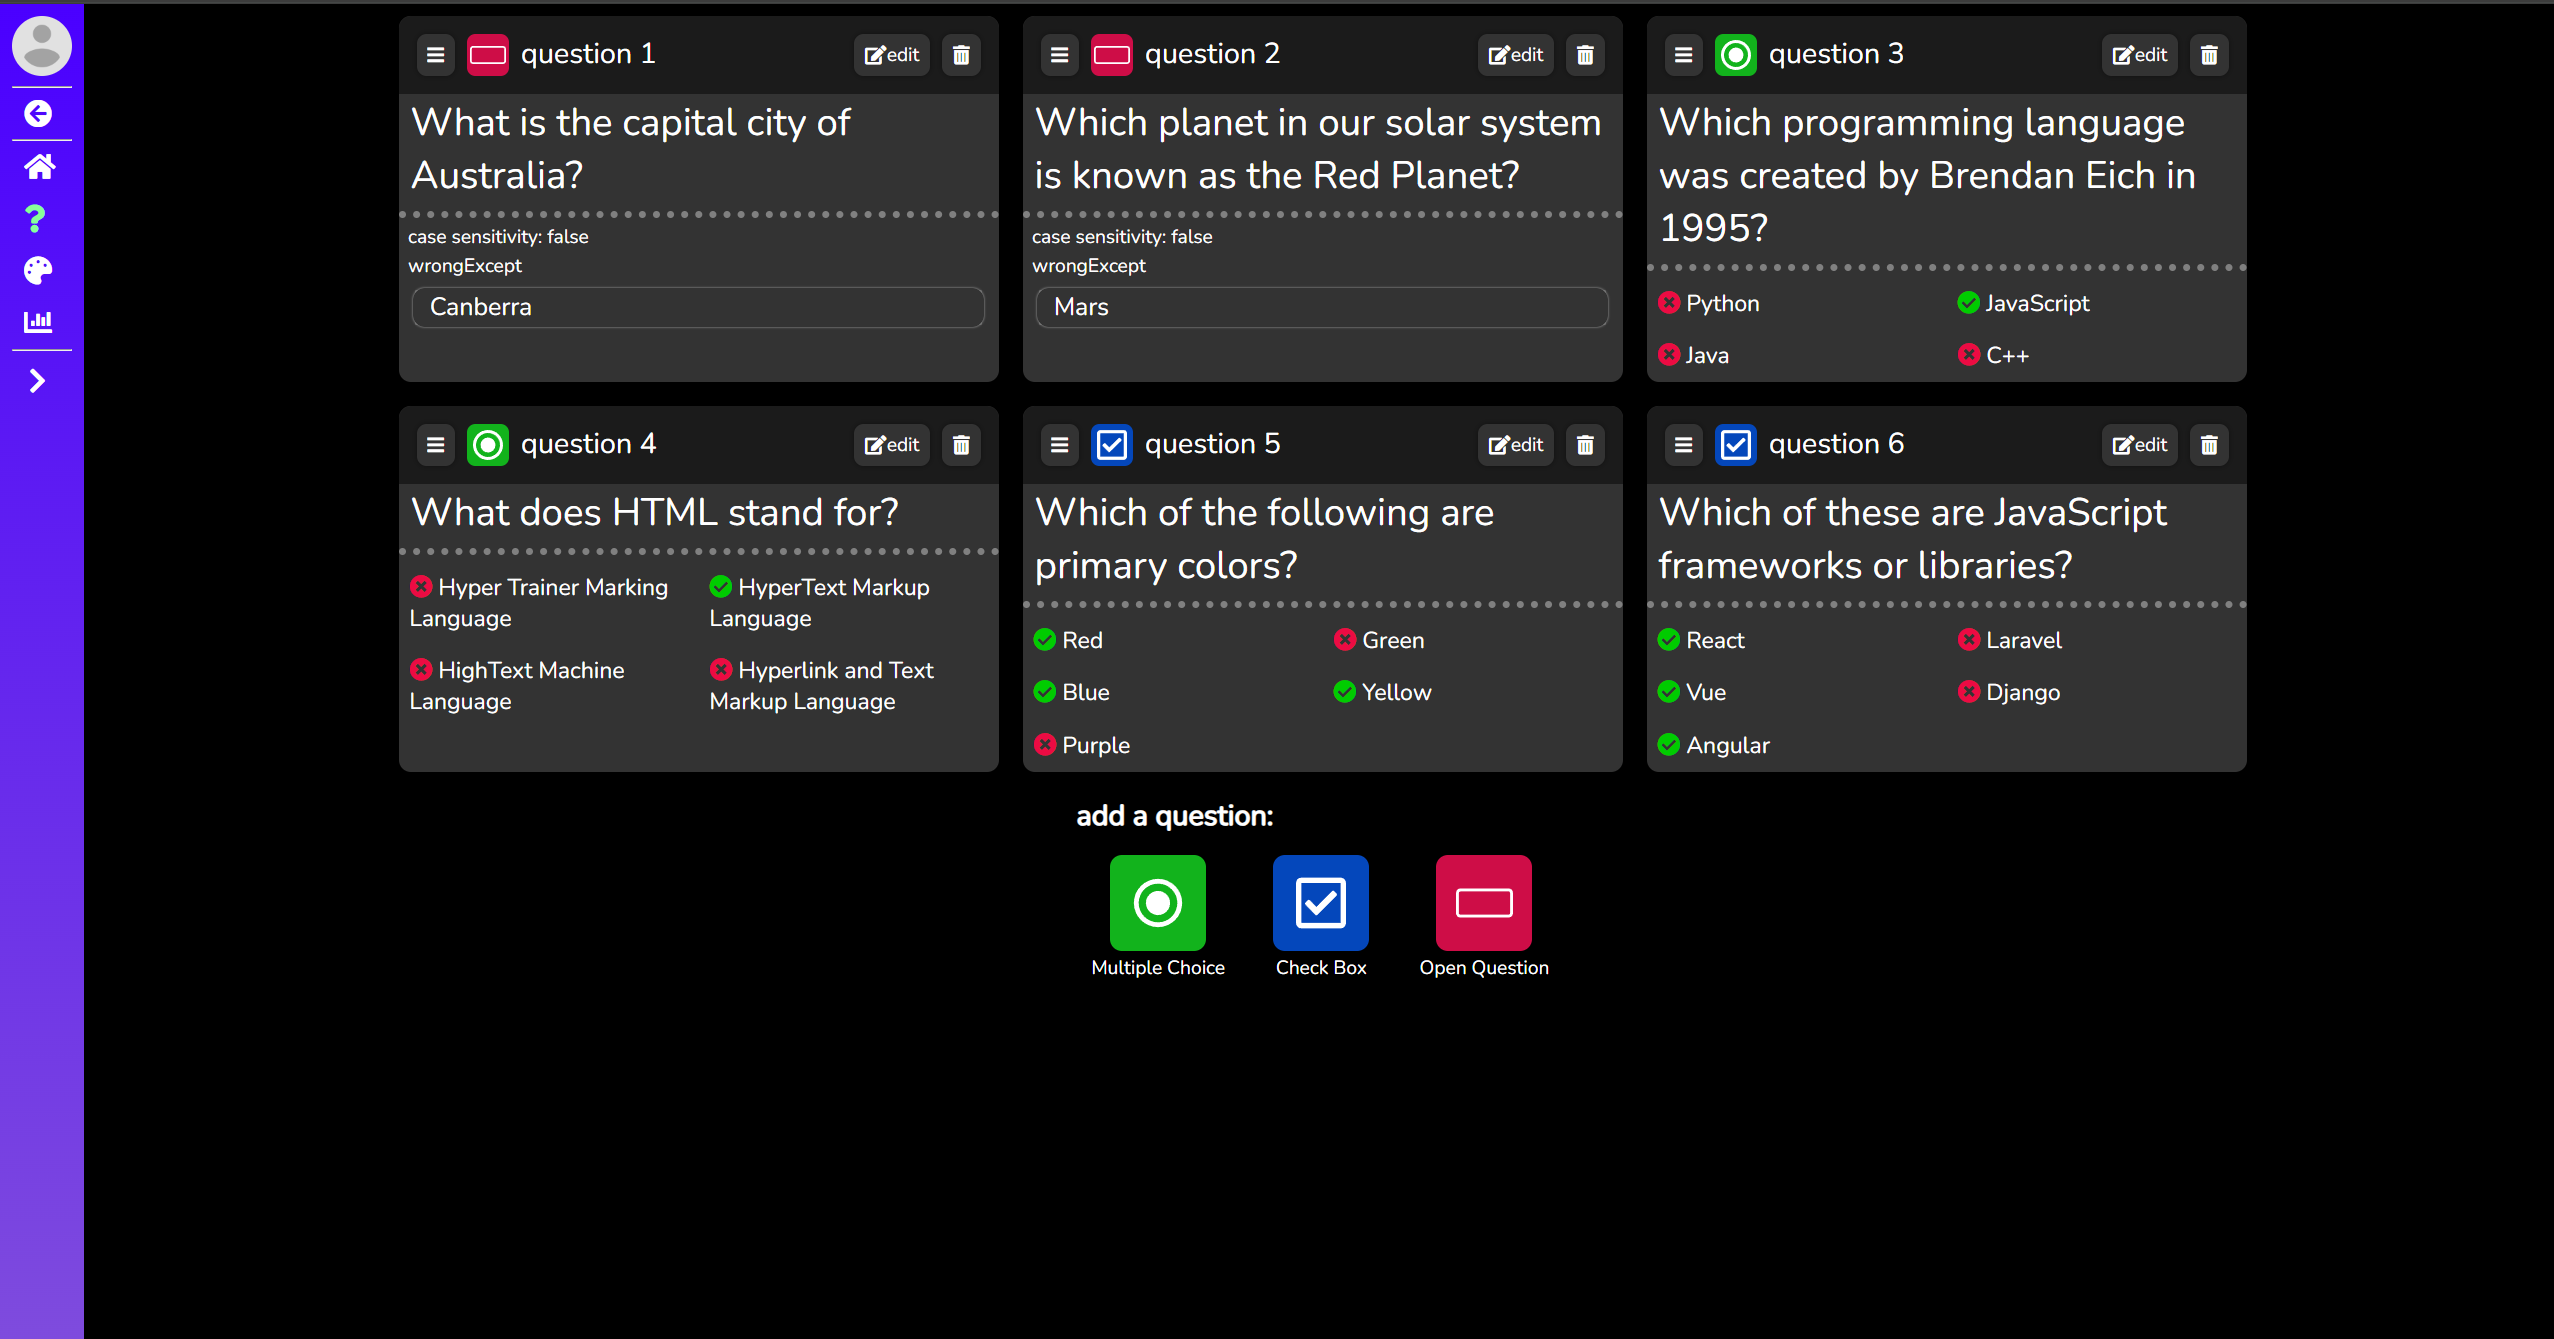Screen dimensions: 2554x1339
Task: Select the JavaScript answer option
Action: (x=2023, y=303)
